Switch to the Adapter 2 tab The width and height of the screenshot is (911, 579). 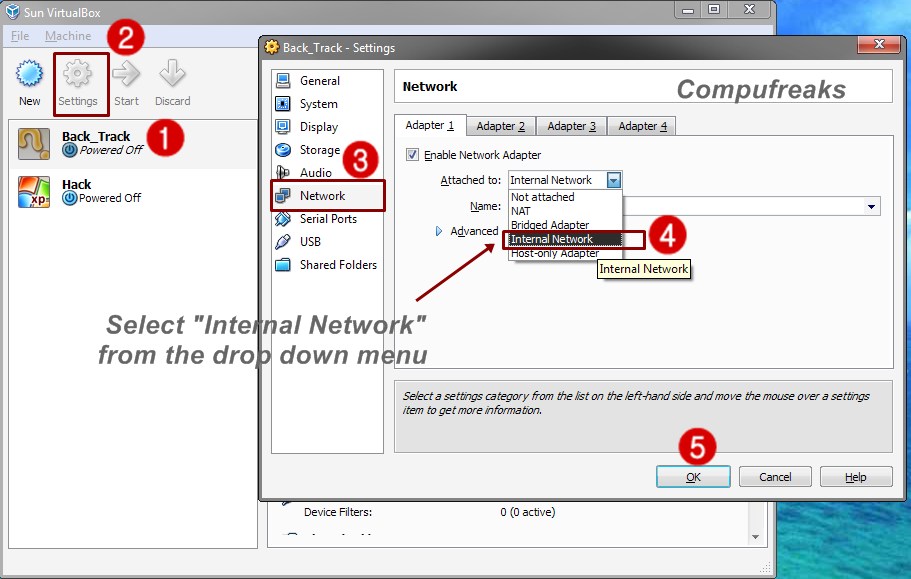(500, 125)
